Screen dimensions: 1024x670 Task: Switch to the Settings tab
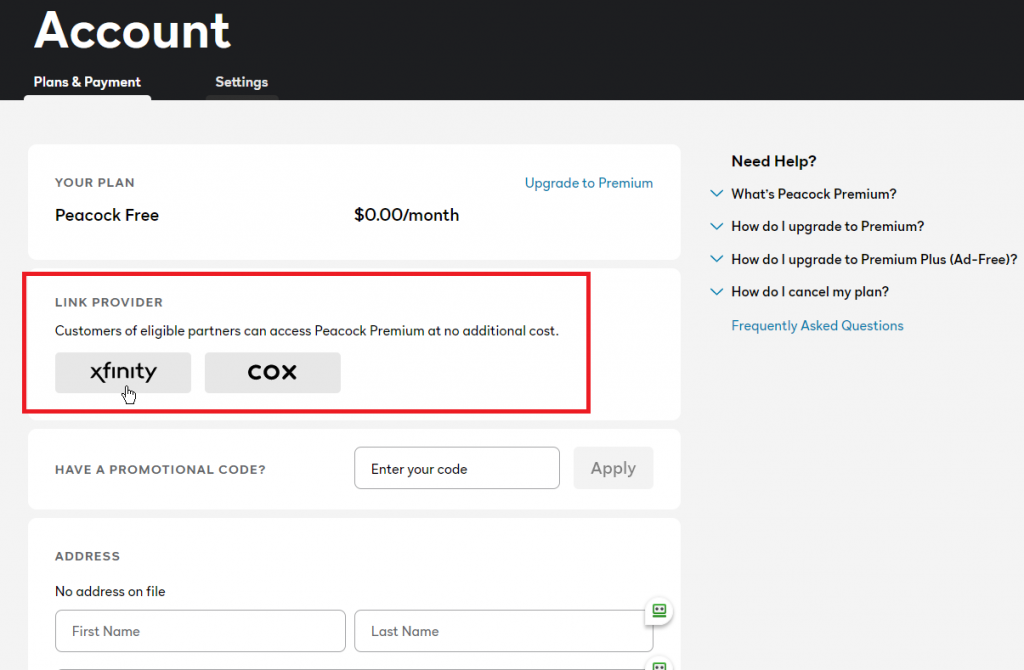click(x=242, y=82)
